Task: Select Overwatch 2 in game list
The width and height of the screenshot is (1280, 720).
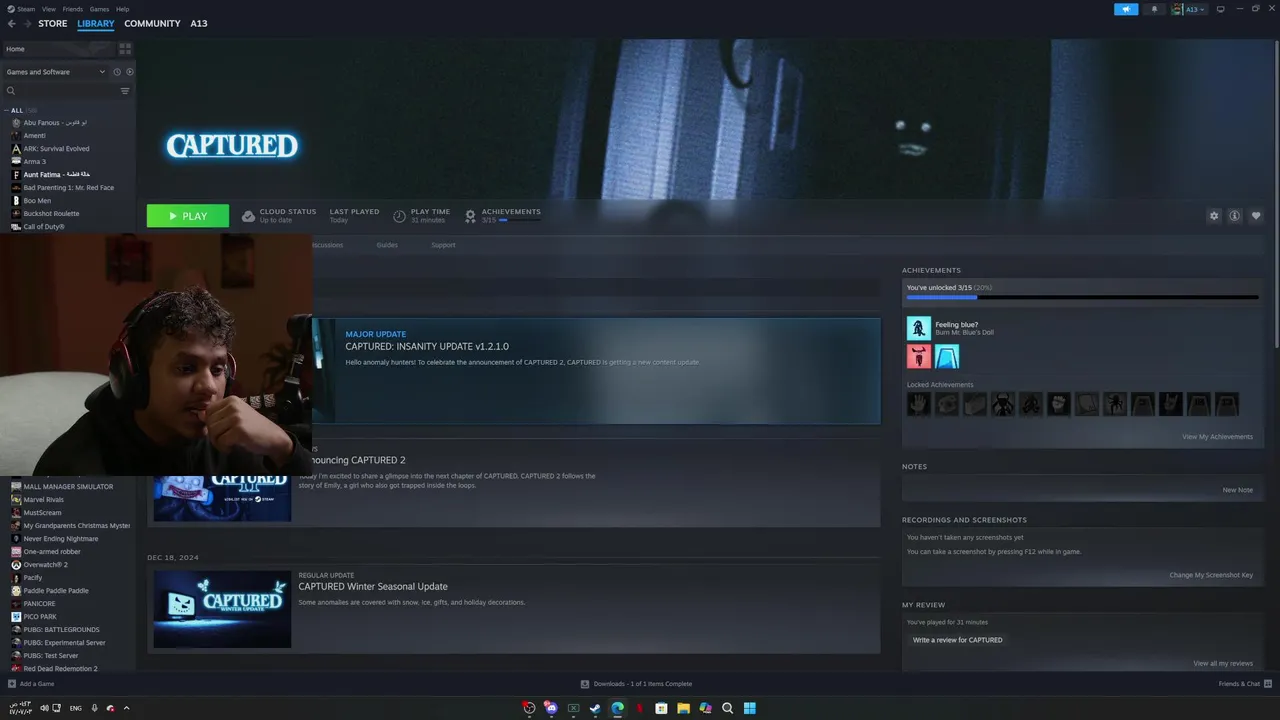Action: (x=45, y=564)
